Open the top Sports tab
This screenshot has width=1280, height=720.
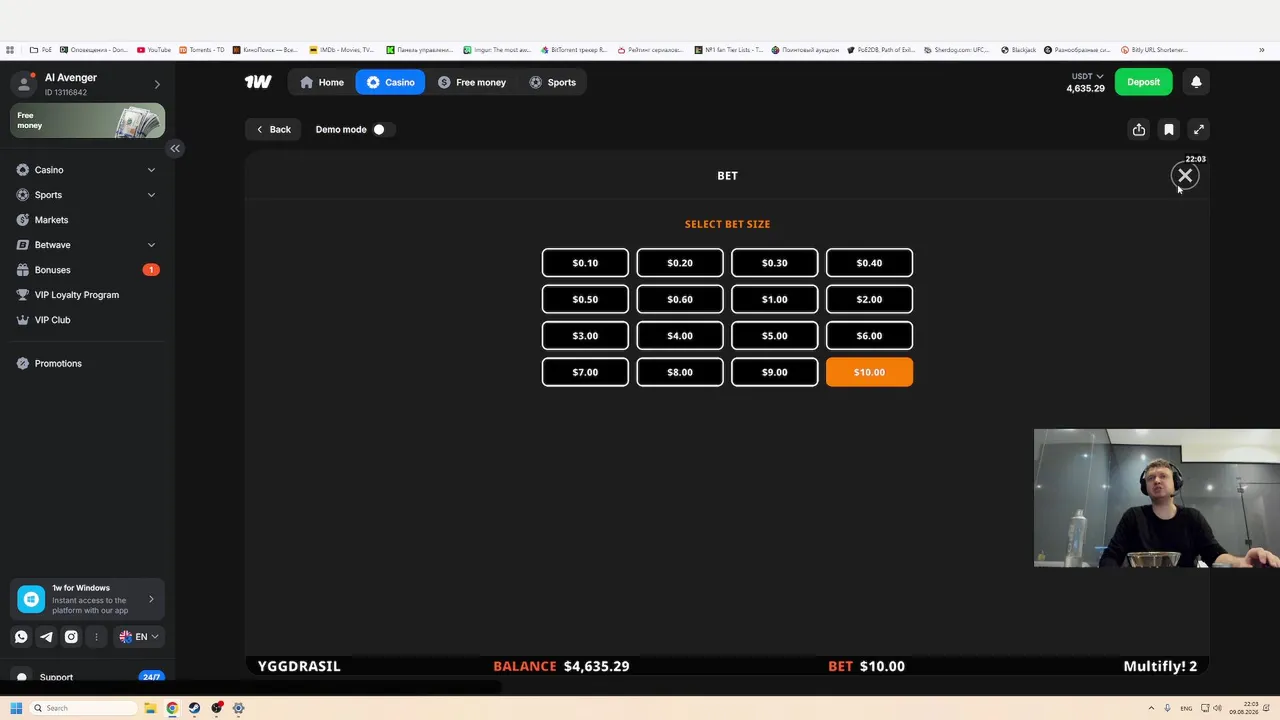[x=552, y=82]
